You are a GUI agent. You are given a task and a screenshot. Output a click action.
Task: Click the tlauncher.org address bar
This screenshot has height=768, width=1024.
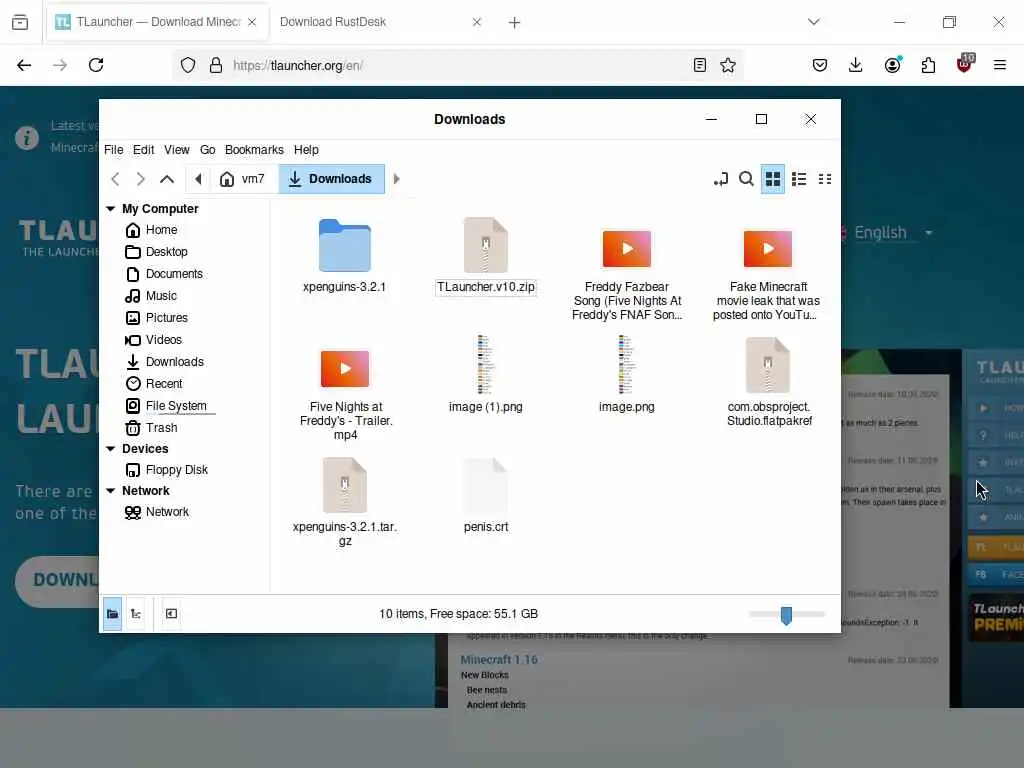coord(457,65)
